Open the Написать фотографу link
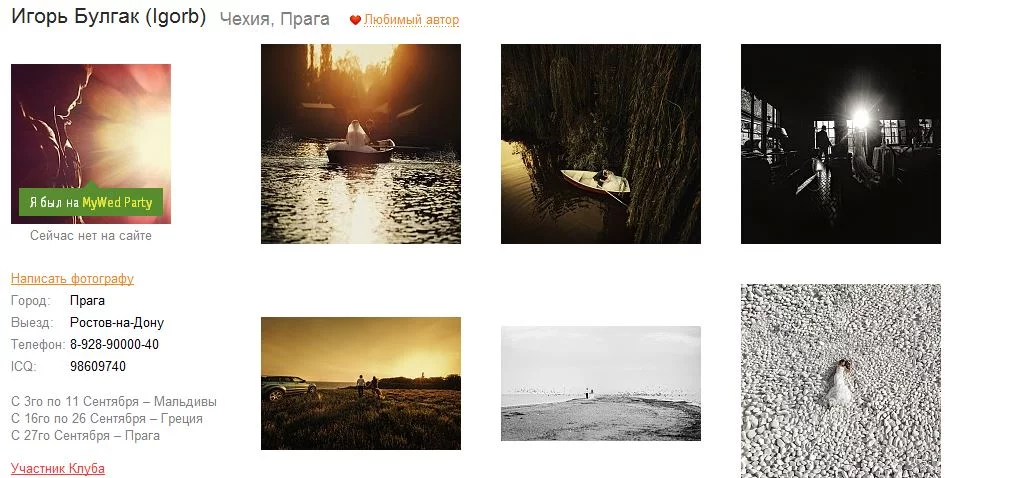The image size is (1029, 478). click(72, 278)
